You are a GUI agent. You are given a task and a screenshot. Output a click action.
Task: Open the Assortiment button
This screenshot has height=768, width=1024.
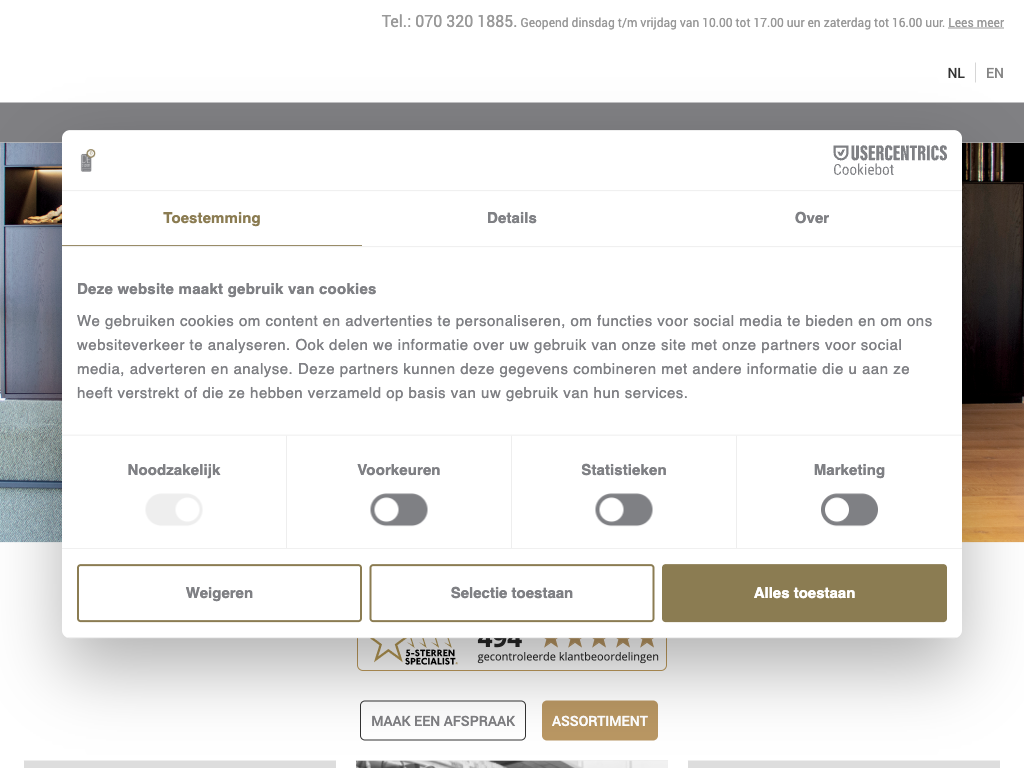point(600,720)
